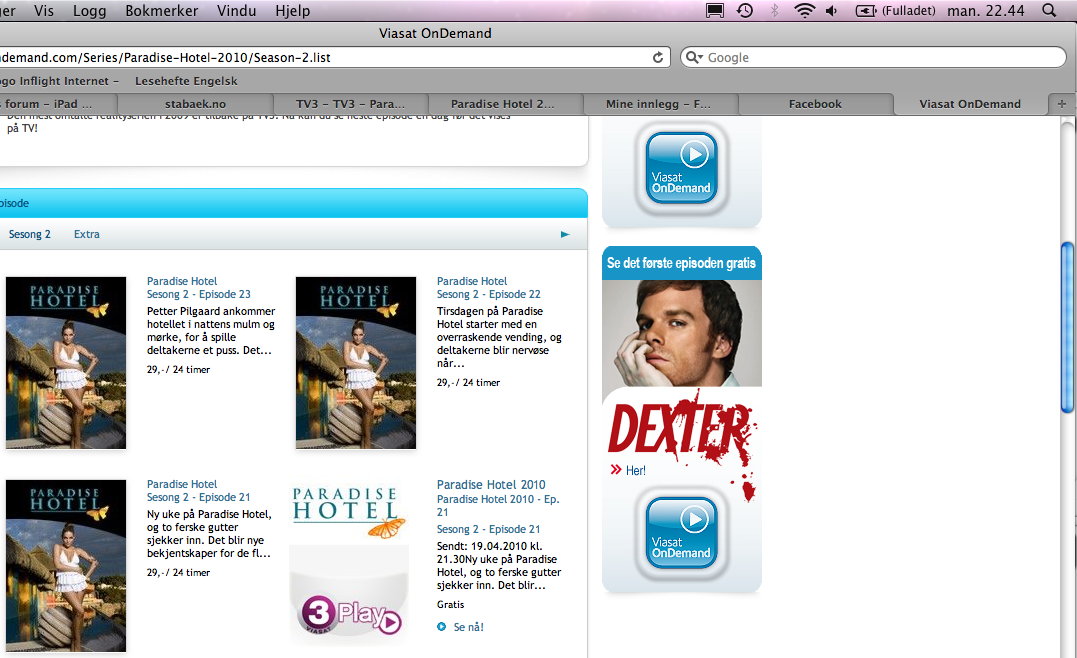Switch to the Mine innlegg tab
Screen dimensions: 1077x658
pyautogui.click(x=661, y=104)
